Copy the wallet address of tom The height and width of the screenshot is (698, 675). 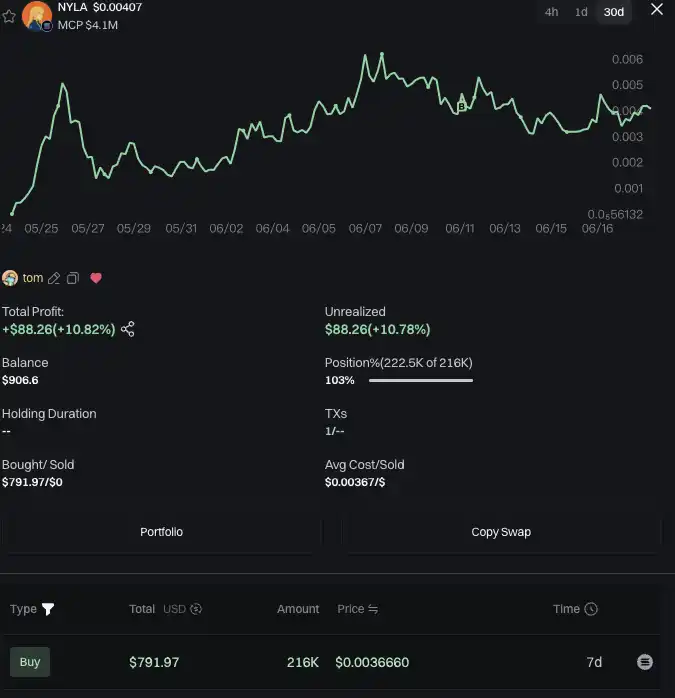tap(73, 278)
